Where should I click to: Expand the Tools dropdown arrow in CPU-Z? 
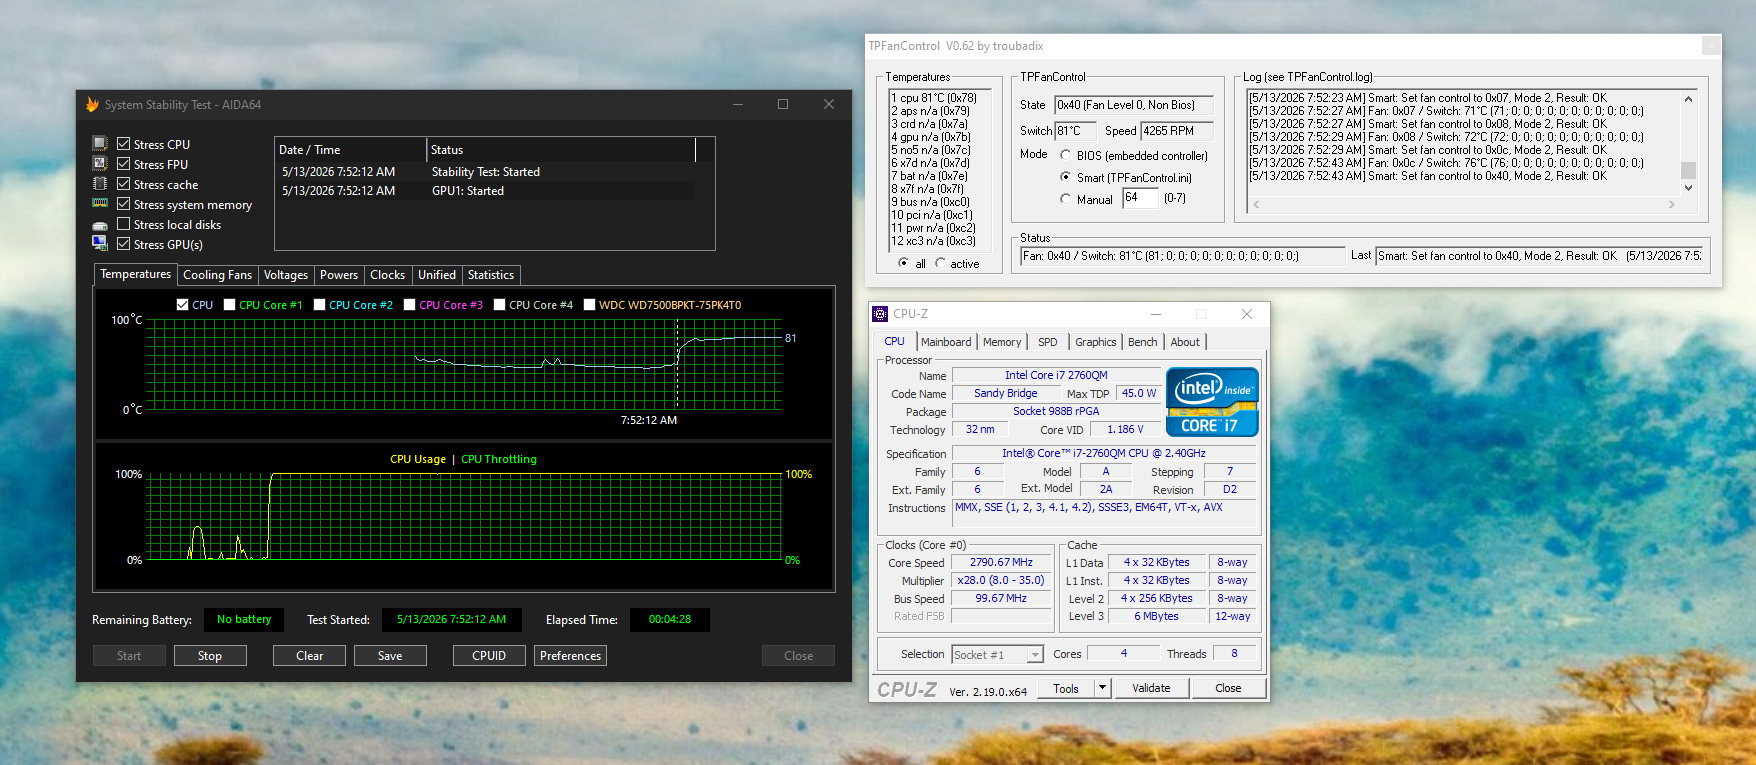click(1102, 688)
